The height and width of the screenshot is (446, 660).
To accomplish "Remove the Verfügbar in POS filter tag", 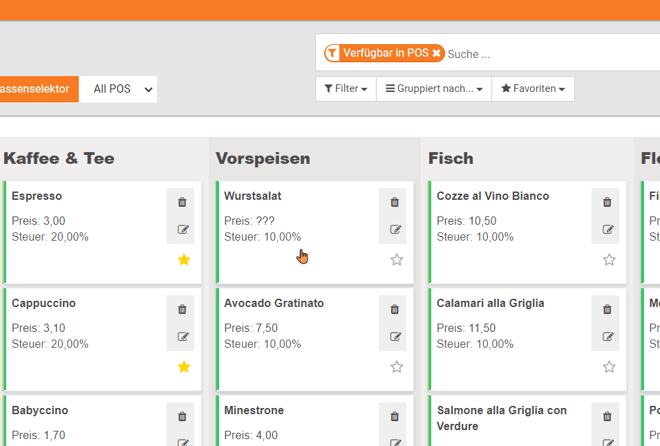I will 437,54.
